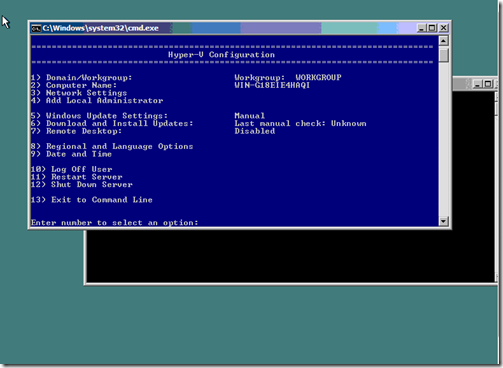The image size is (503, 368).
Task: Click the '4) Add Local Administrator' line
Action: [x=97, y=101]
